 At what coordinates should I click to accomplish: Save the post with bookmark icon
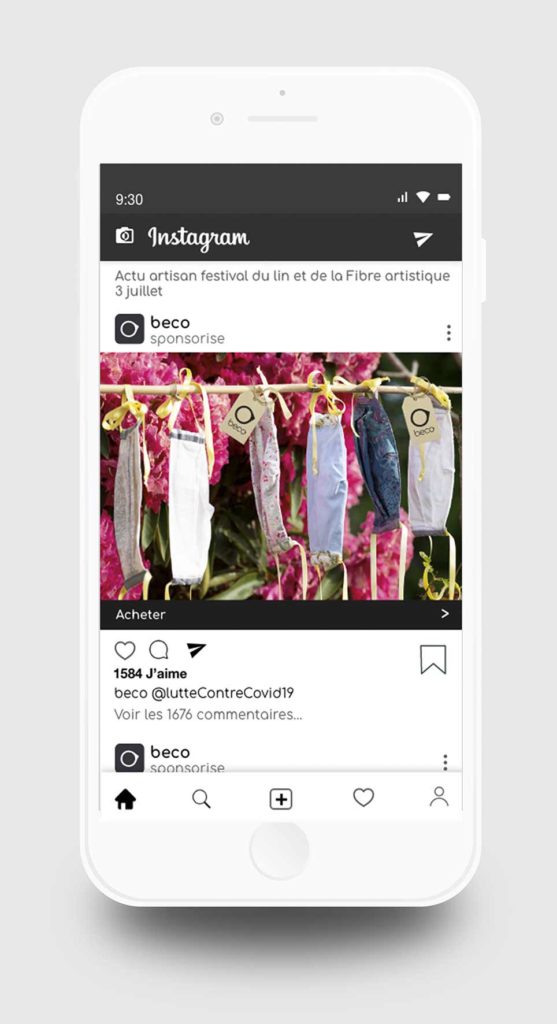(433, 659)
